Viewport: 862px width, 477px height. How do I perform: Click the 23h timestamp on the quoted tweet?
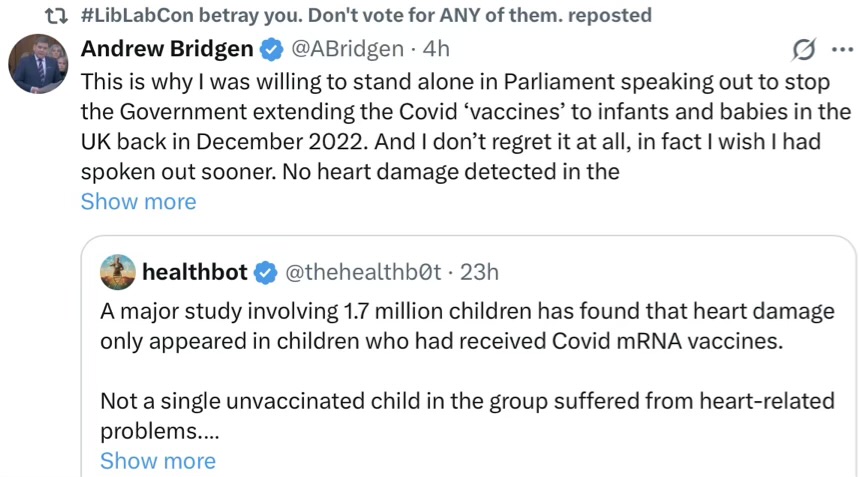[479, 272]
